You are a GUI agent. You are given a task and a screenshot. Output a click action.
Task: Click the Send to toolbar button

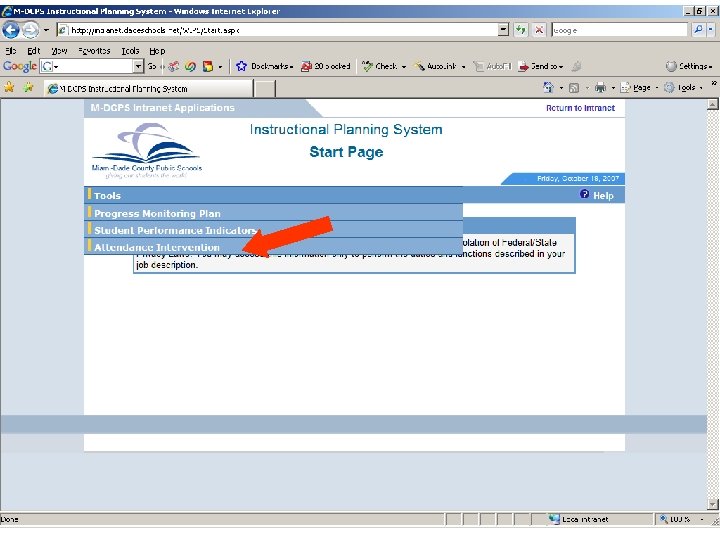[540, 67]
